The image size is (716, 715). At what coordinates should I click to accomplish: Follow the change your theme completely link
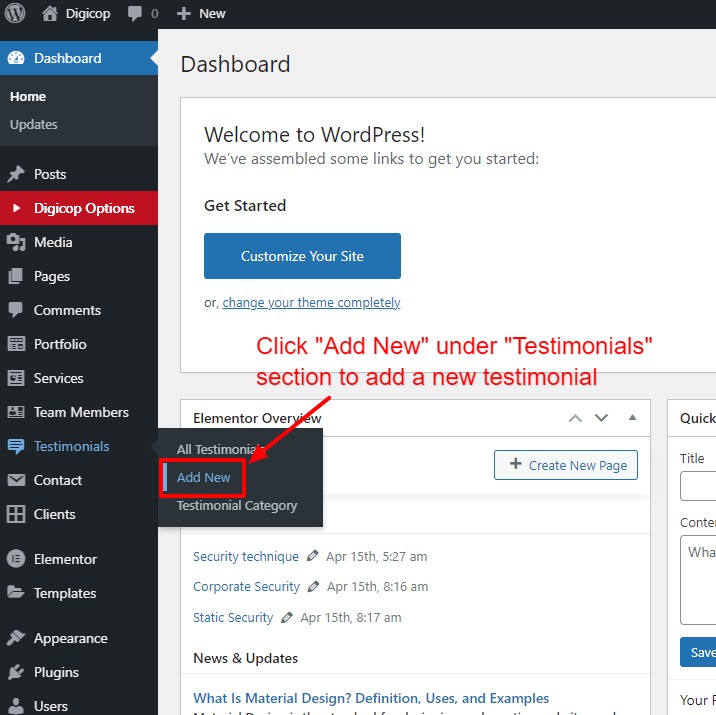point(311,302)
